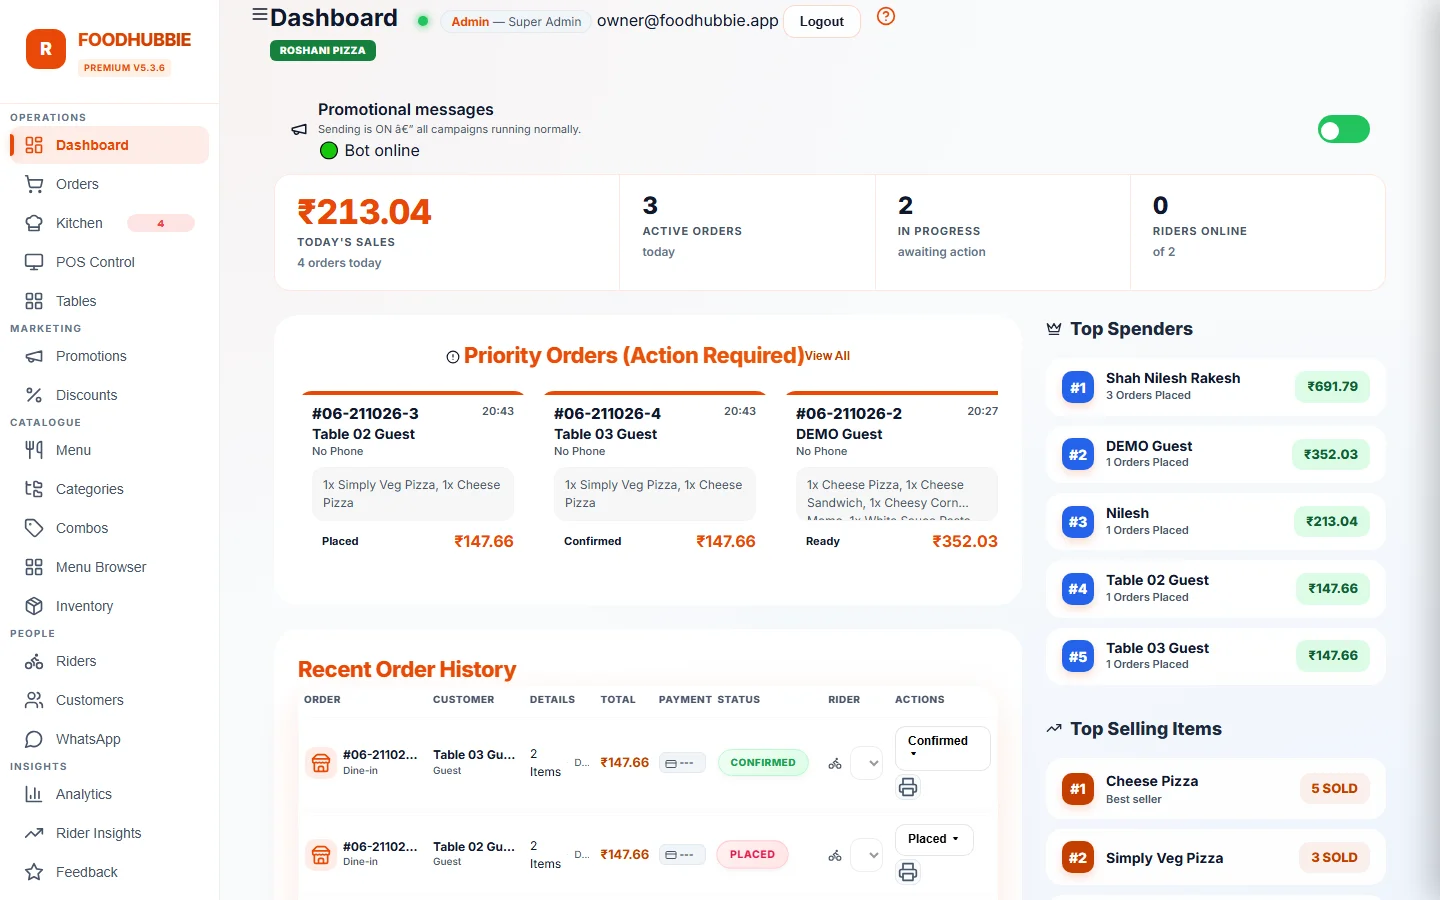Click the ROSHANI PIZZA badge

coord(323,50)
